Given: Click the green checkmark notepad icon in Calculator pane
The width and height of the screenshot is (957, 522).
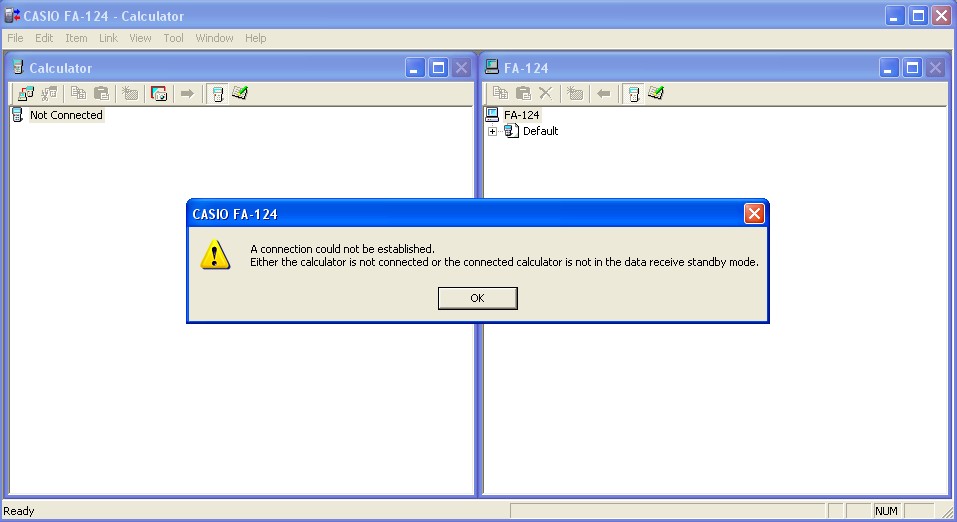Looking at the screenshot, I should (240, 93).
